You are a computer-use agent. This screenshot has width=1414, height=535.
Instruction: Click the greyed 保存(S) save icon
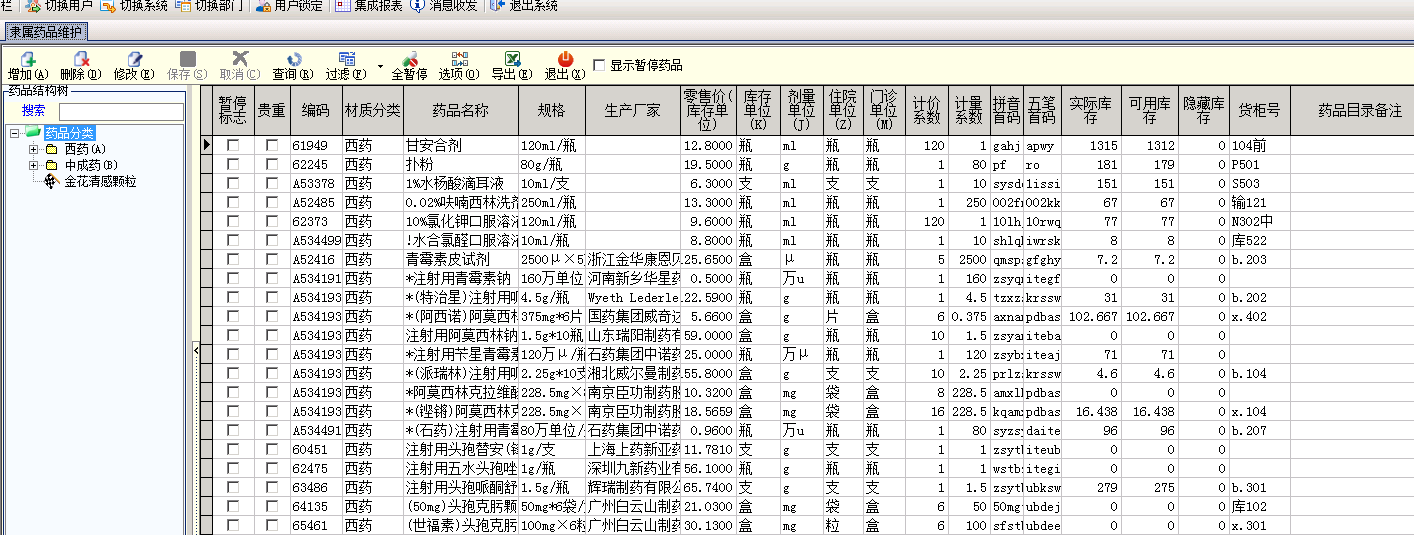click(188, 59)
